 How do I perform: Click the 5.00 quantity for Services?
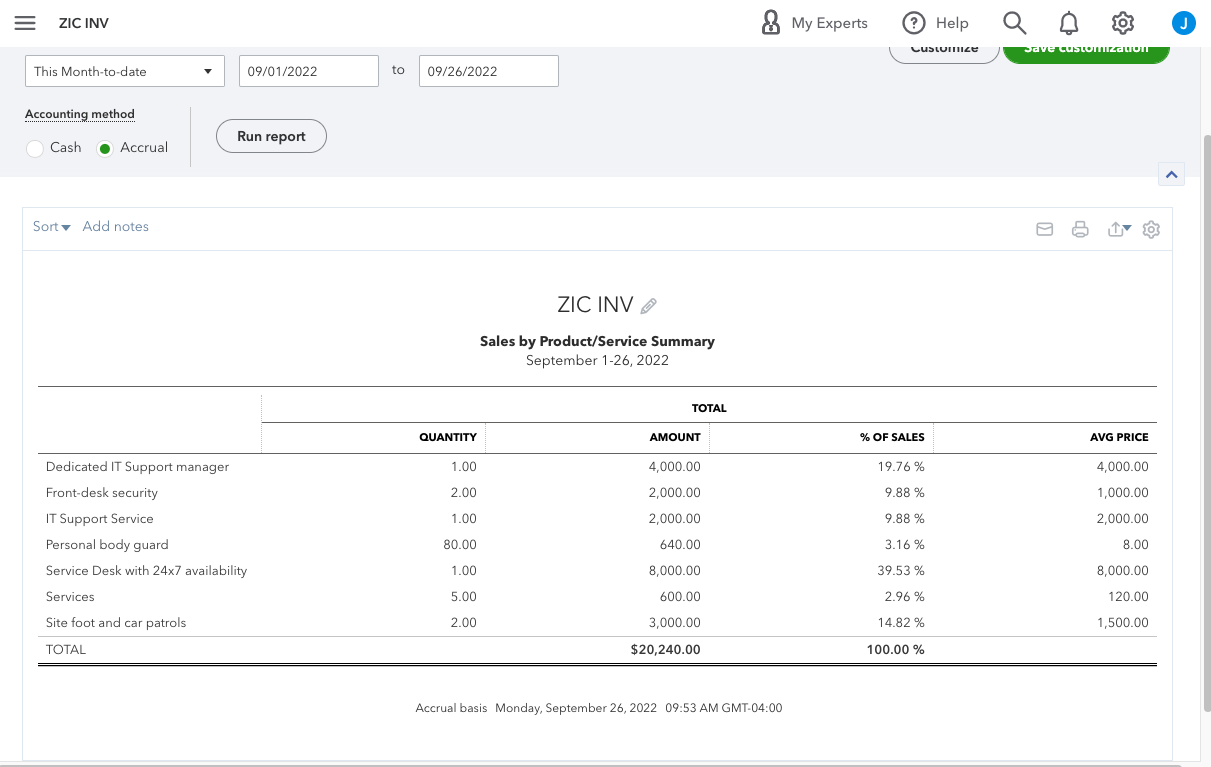tap(463, 597)
